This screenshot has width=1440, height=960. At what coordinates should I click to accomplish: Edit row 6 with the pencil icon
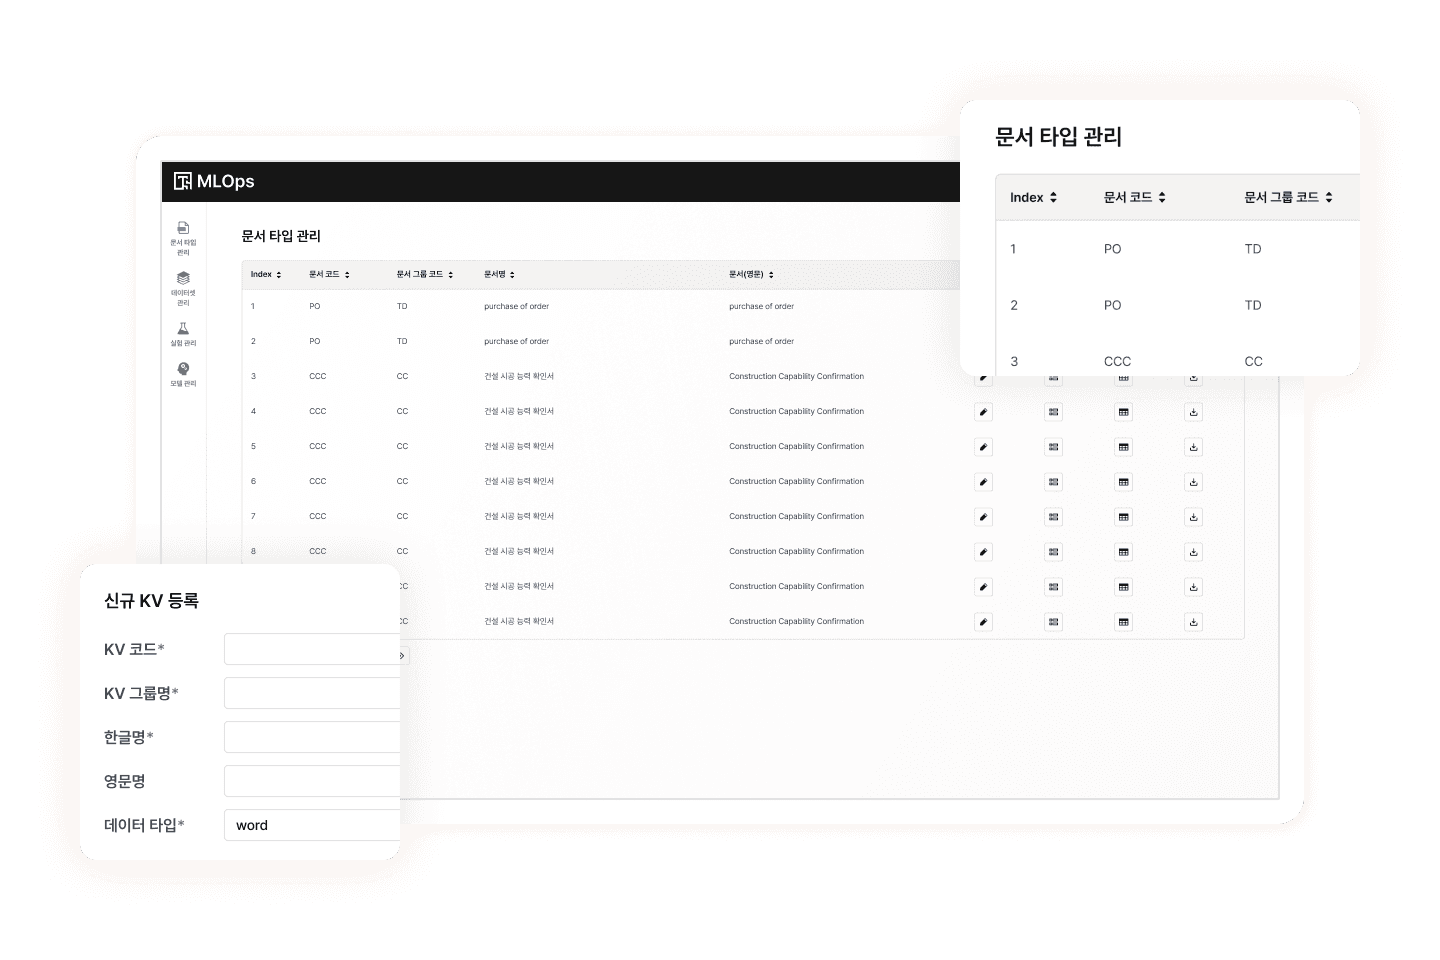[984, 482]
